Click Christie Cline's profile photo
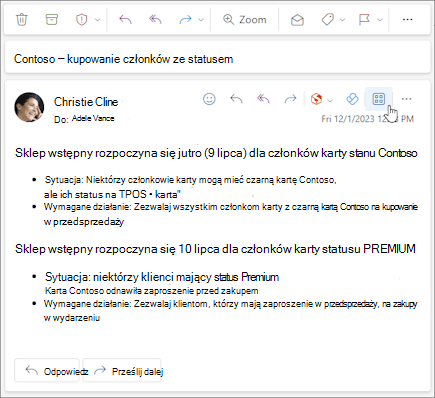 (x=29, y=107)
